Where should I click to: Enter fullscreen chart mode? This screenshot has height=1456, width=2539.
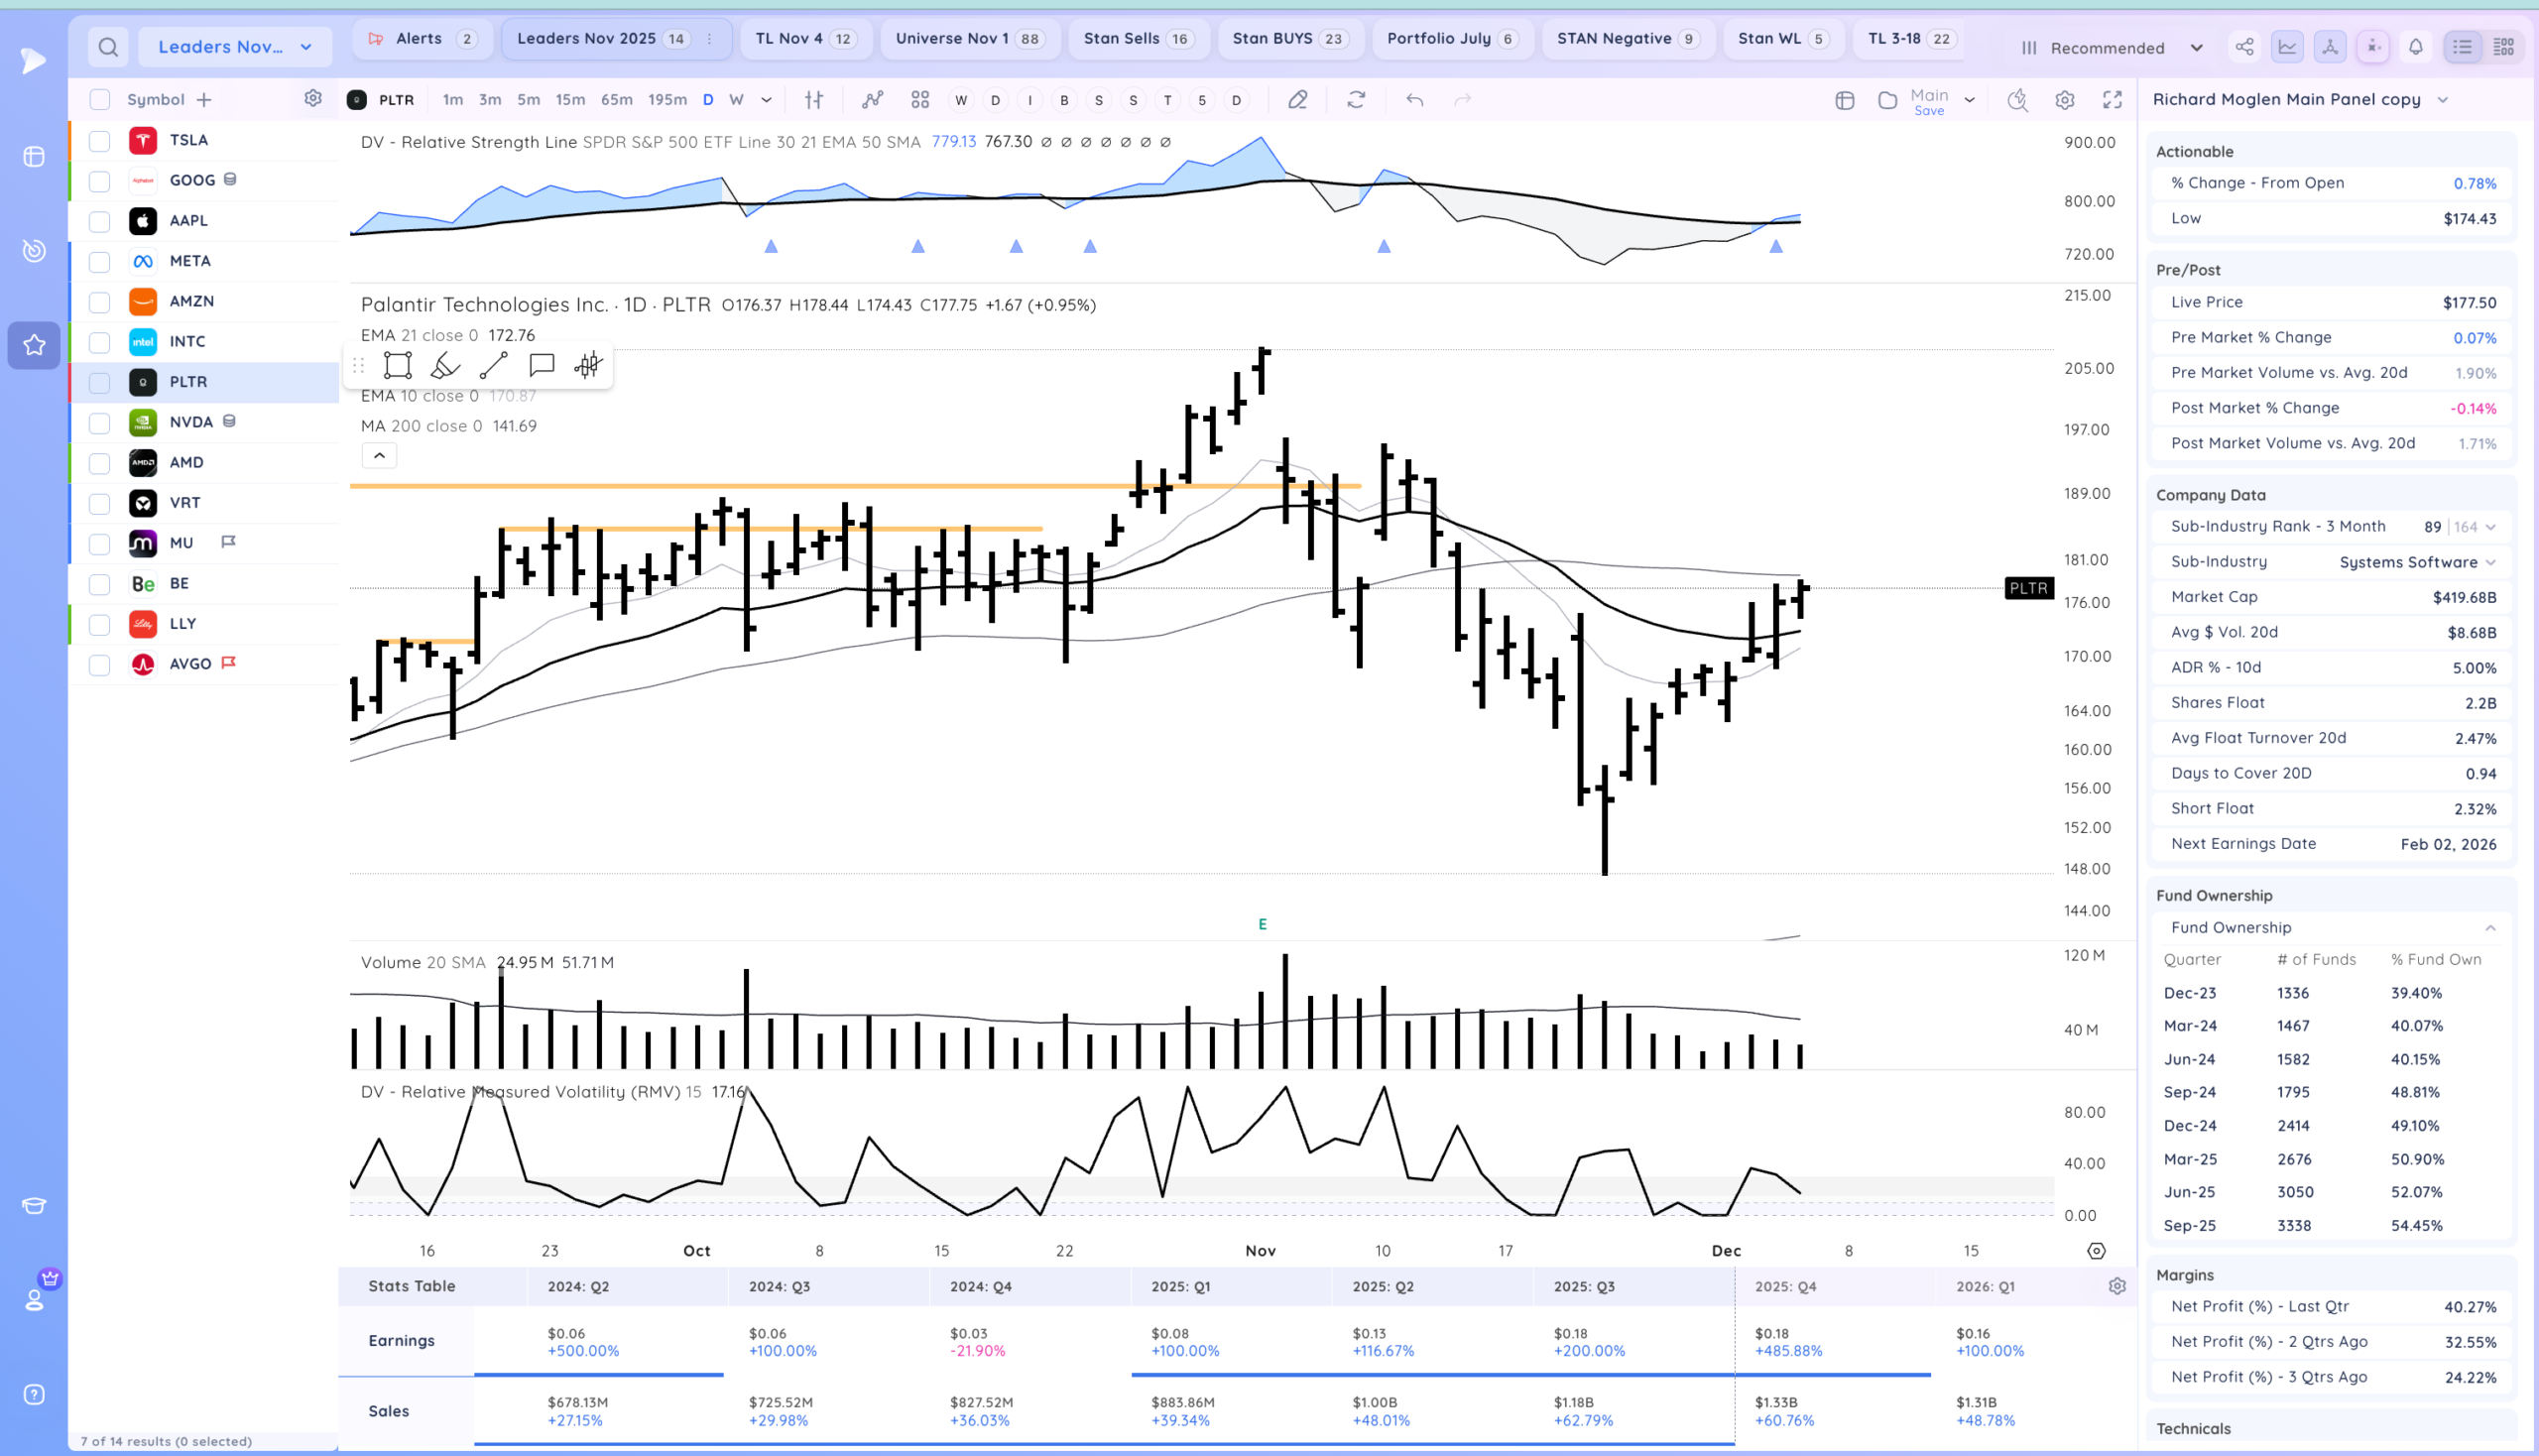coord(2112,100)
